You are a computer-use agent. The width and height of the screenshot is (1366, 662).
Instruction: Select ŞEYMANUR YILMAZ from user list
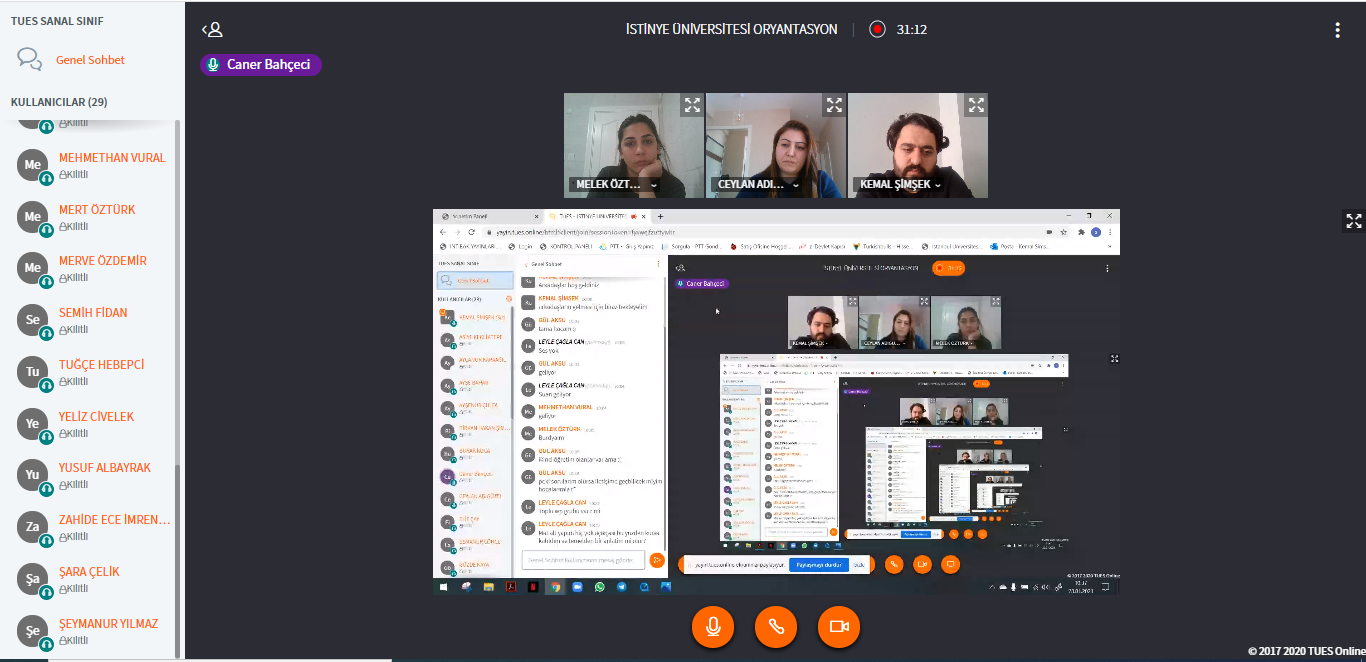click(x=108, y=624)
